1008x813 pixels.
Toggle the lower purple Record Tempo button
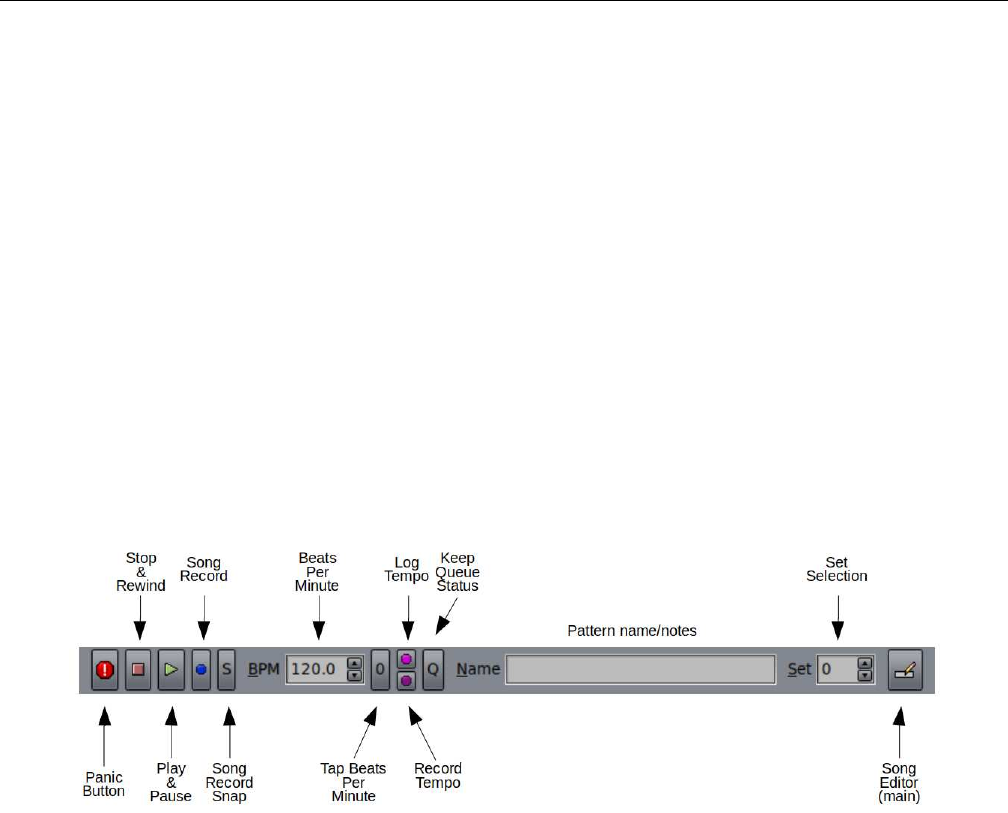pos(406,680)
